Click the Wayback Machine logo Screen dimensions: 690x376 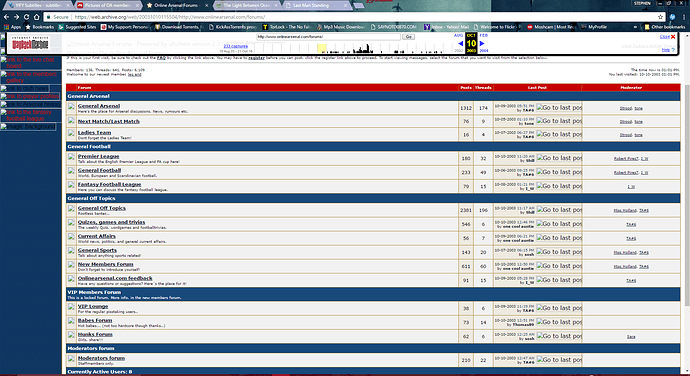(x=30, y=44)
